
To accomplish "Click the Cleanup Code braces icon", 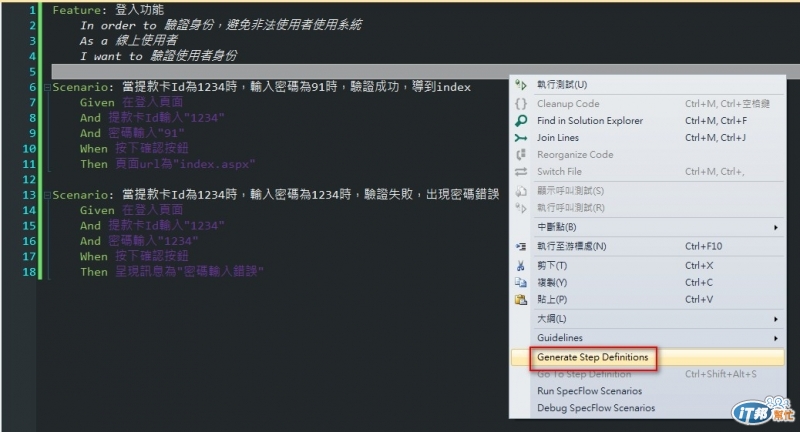I will (520, 104).
